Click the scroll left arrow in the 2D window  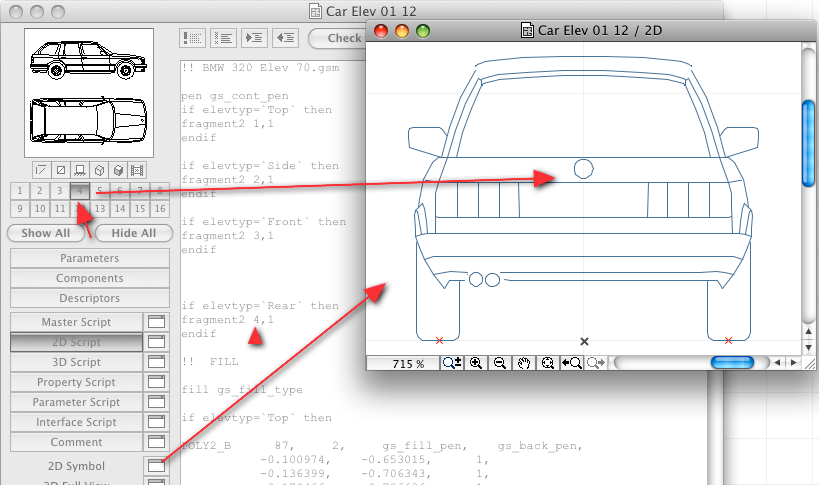[777, 362]
